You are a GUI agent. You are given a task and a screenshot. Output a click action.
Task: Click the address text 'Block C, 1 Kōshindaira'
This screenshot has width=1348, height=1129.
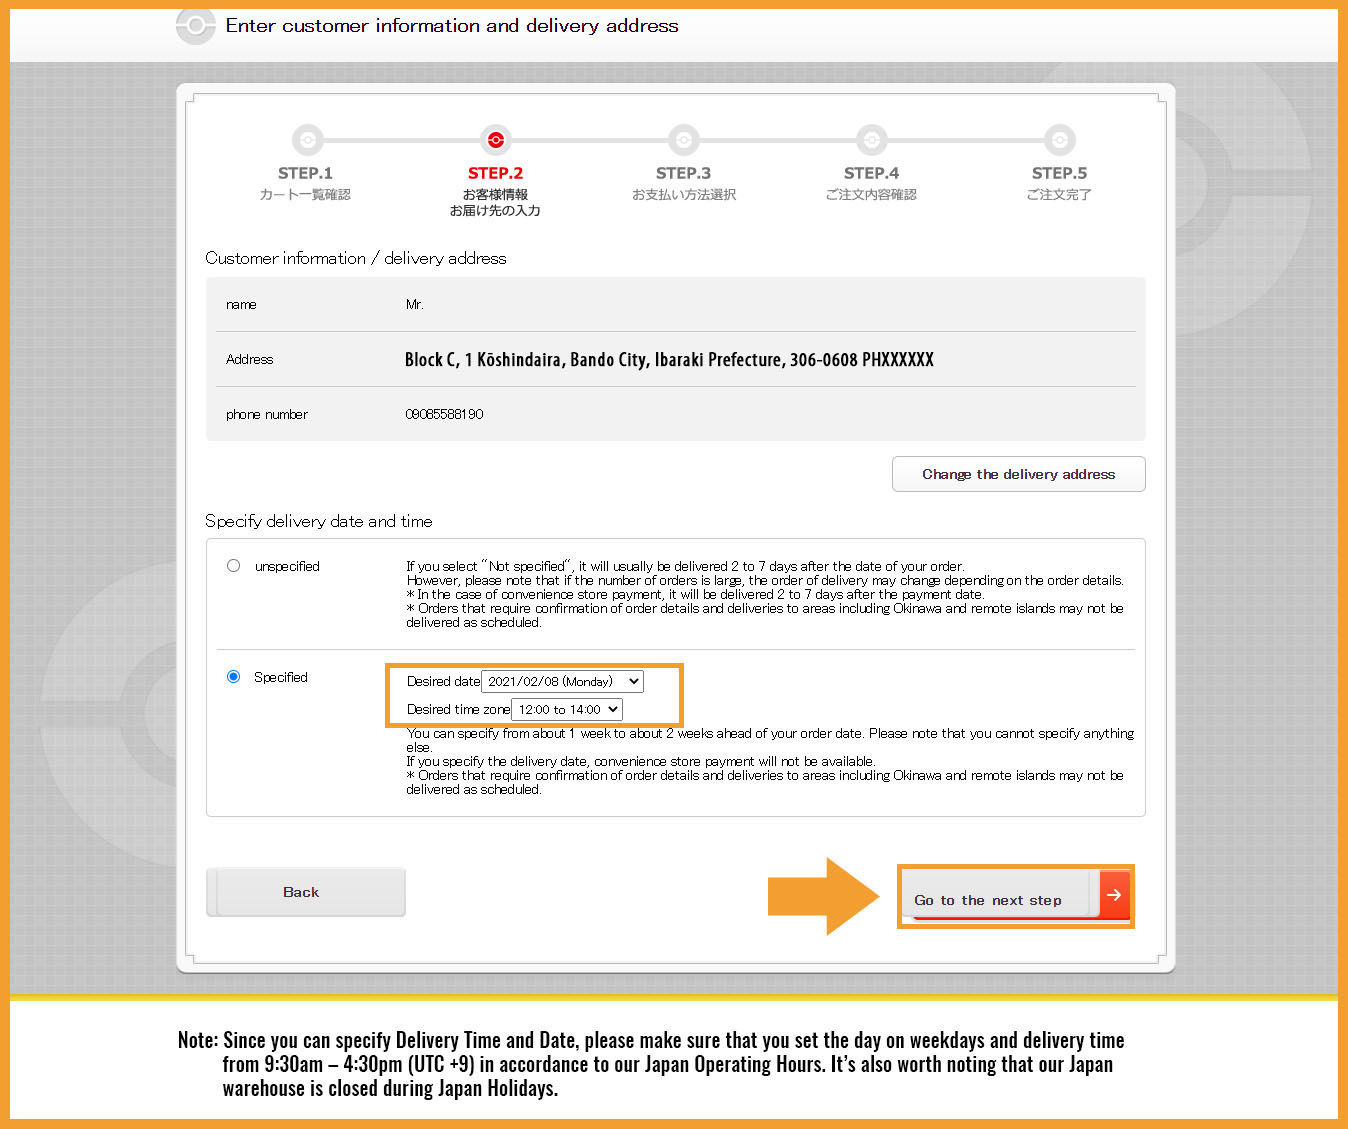coord(485,360)
